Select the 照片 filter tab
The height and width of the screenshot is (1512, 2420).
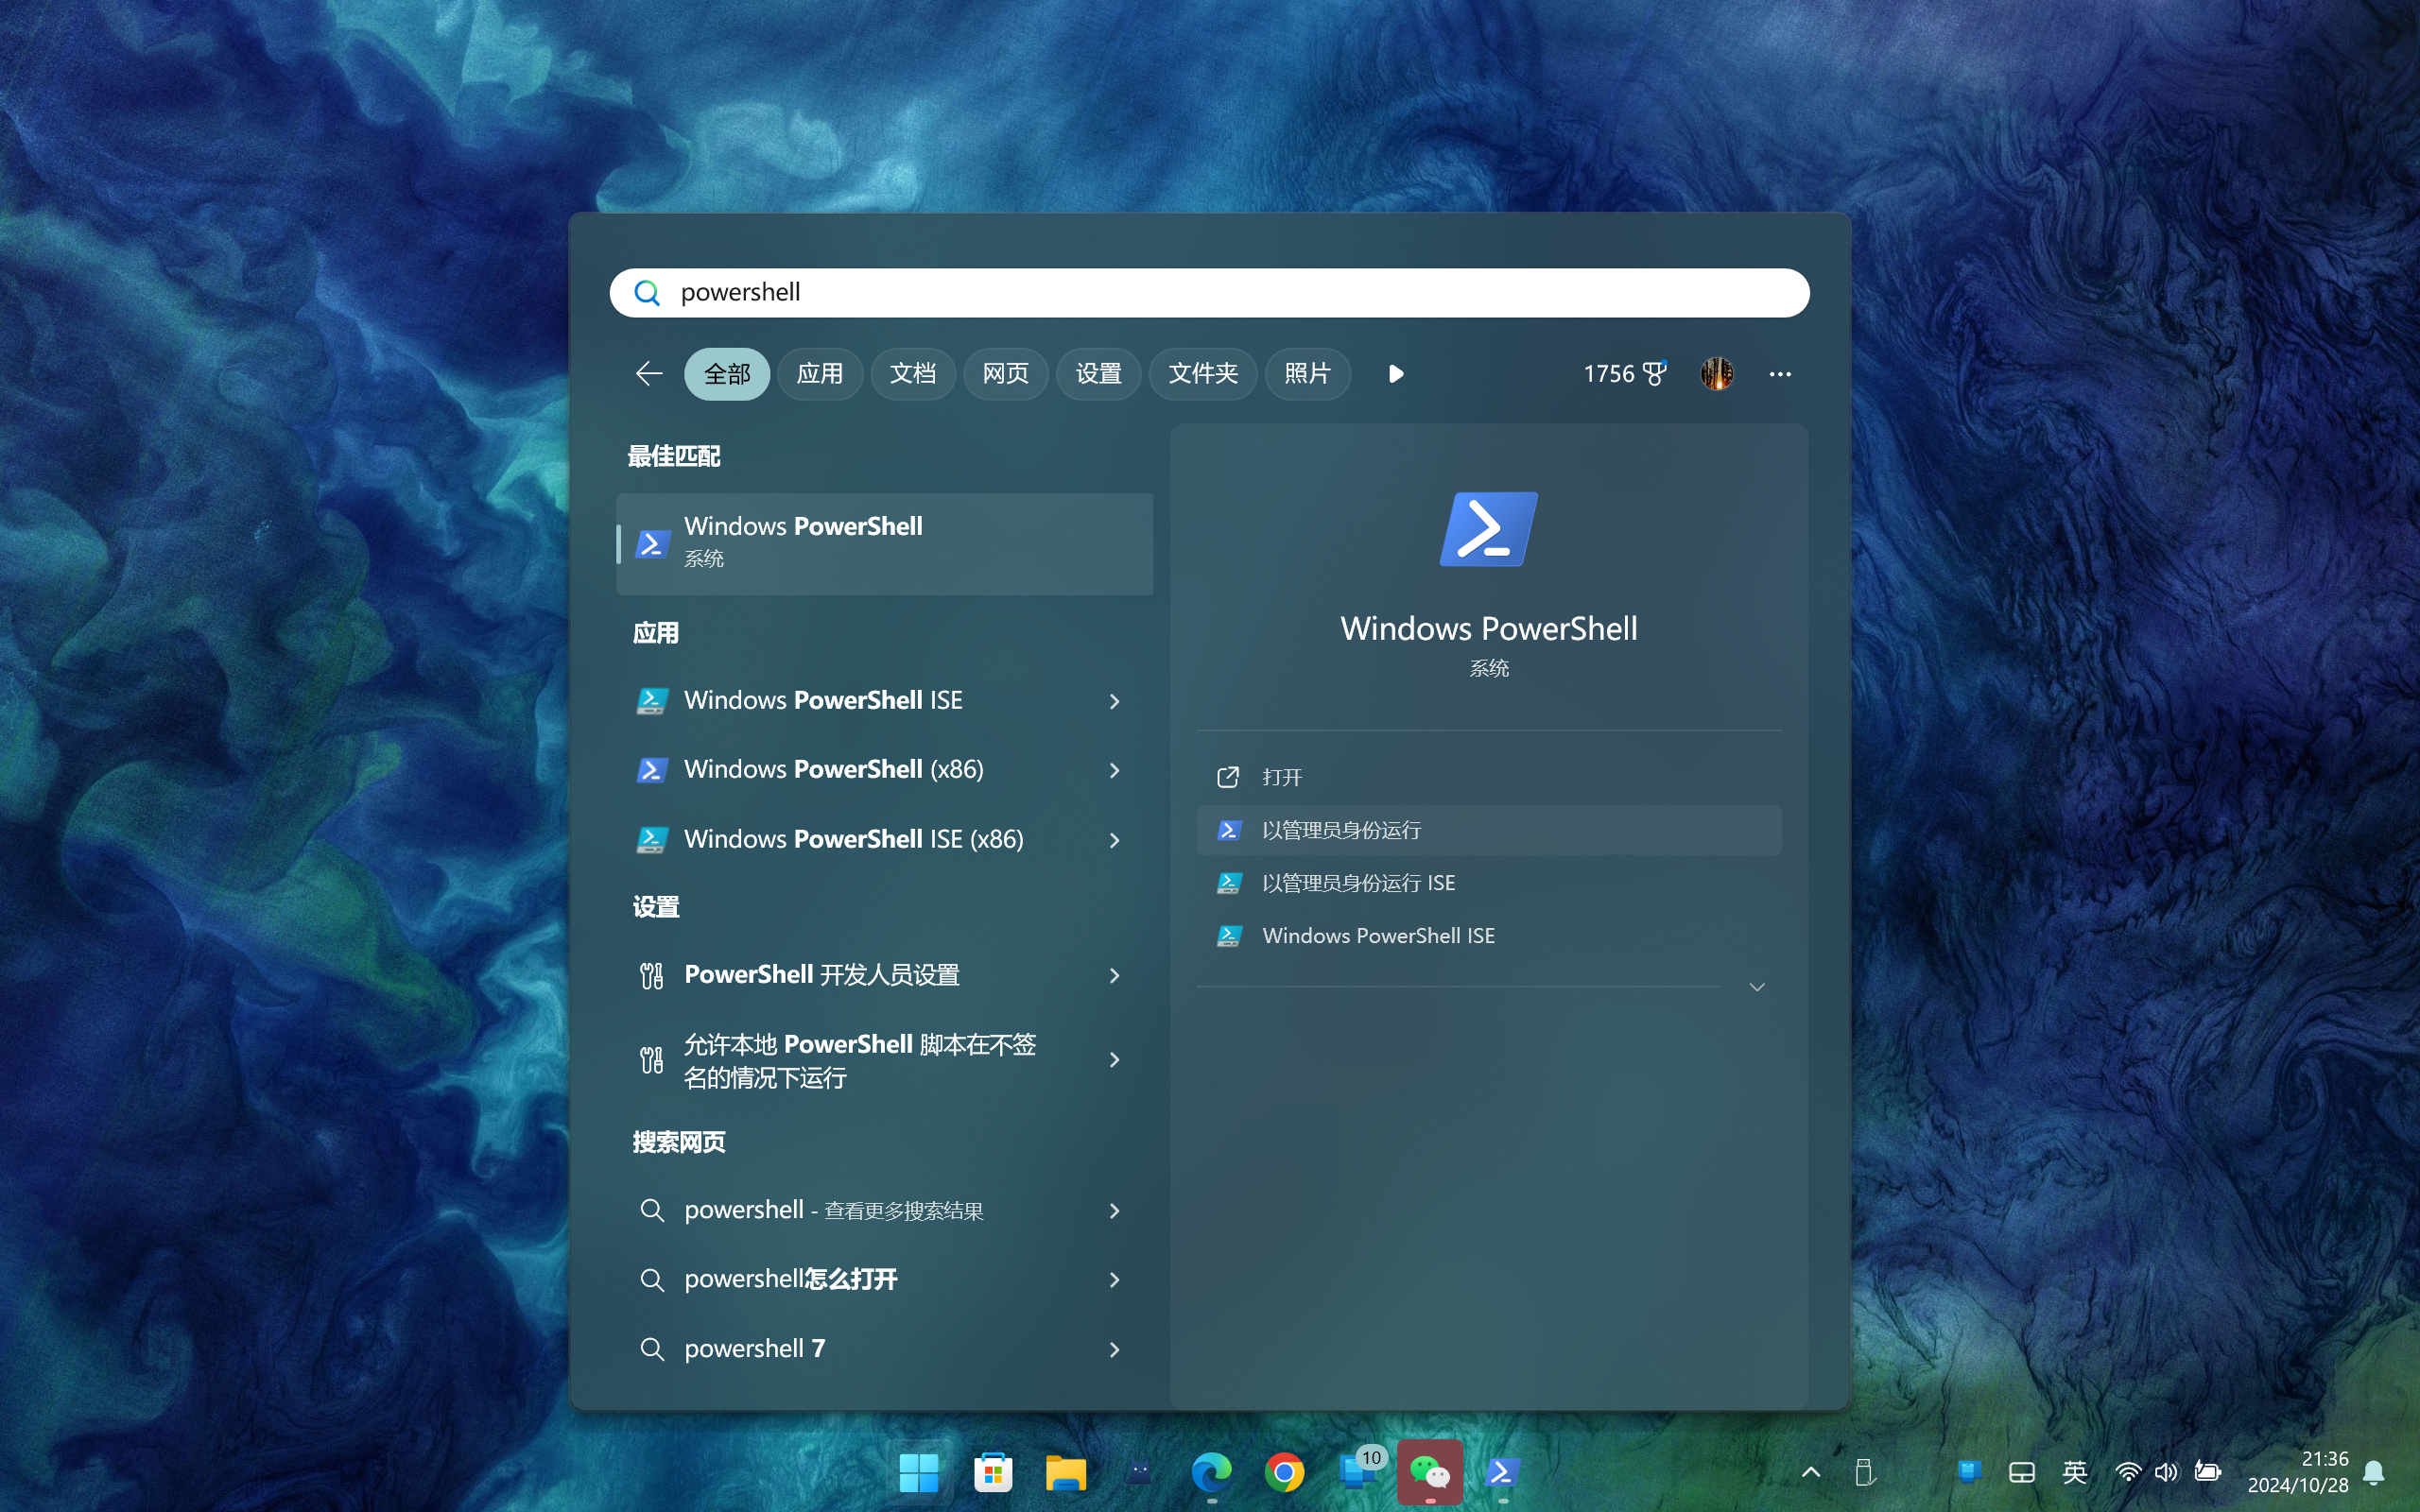1308,374
